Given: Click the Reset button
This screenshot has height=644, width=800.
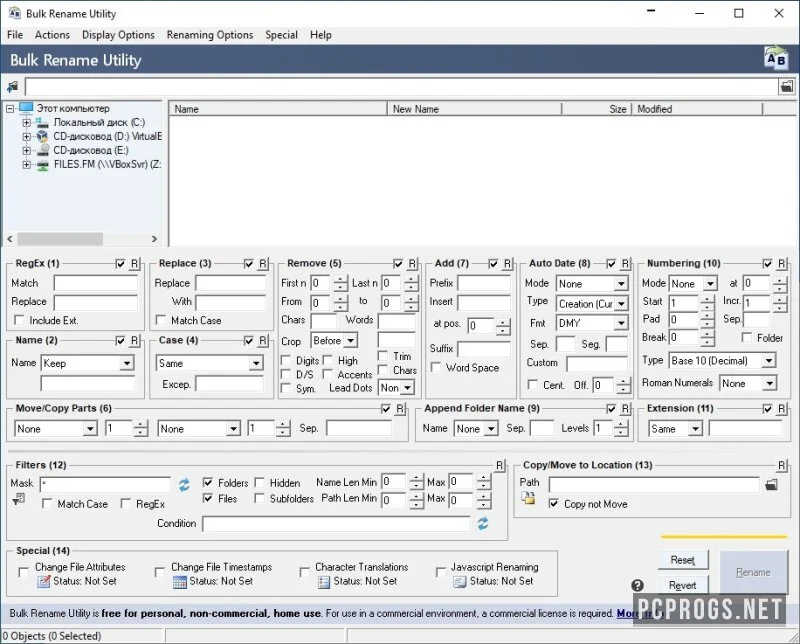Looking at the screenshot, I should [x=683, y=560].
